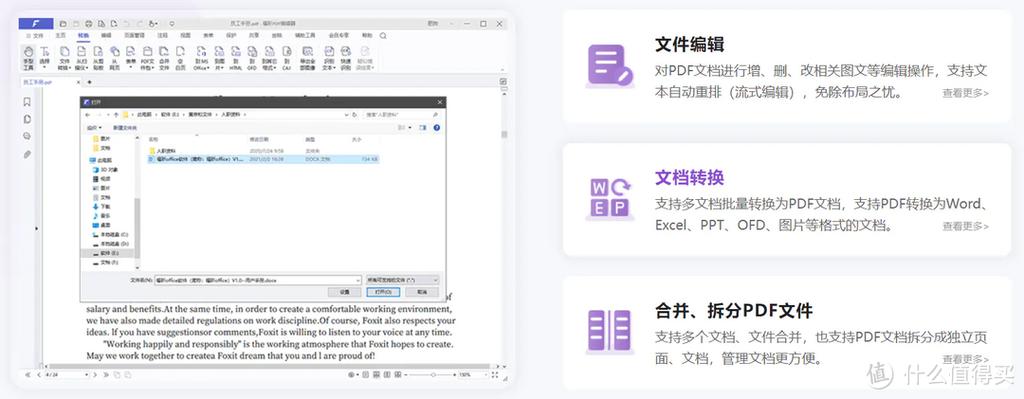This screenshot has width=1024, height=399.
Task: Click the 到OFD export tool
Action: pos(252,58)
